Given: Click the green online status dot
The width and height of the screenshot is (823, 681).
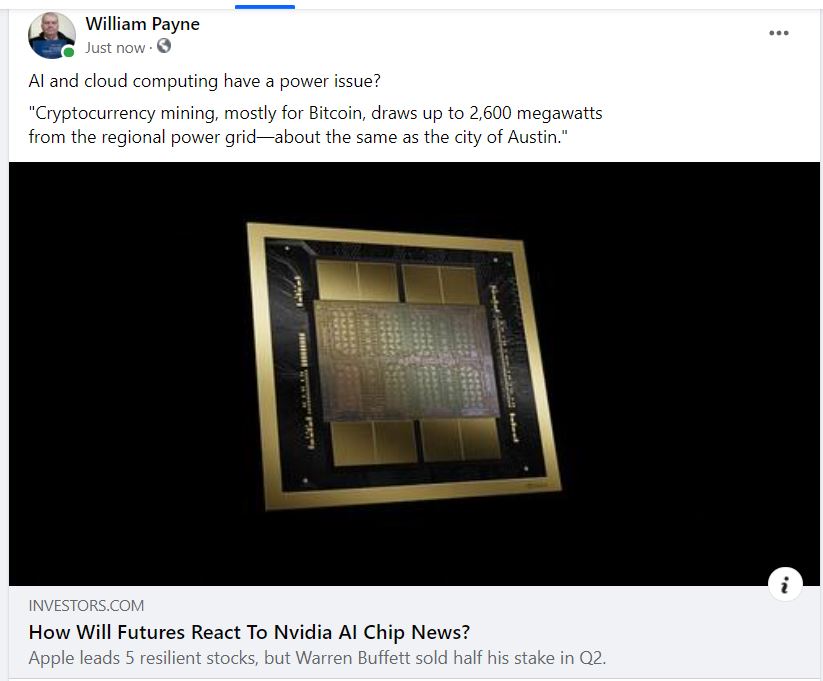Looking at the screenshot, I should [68, 52].
